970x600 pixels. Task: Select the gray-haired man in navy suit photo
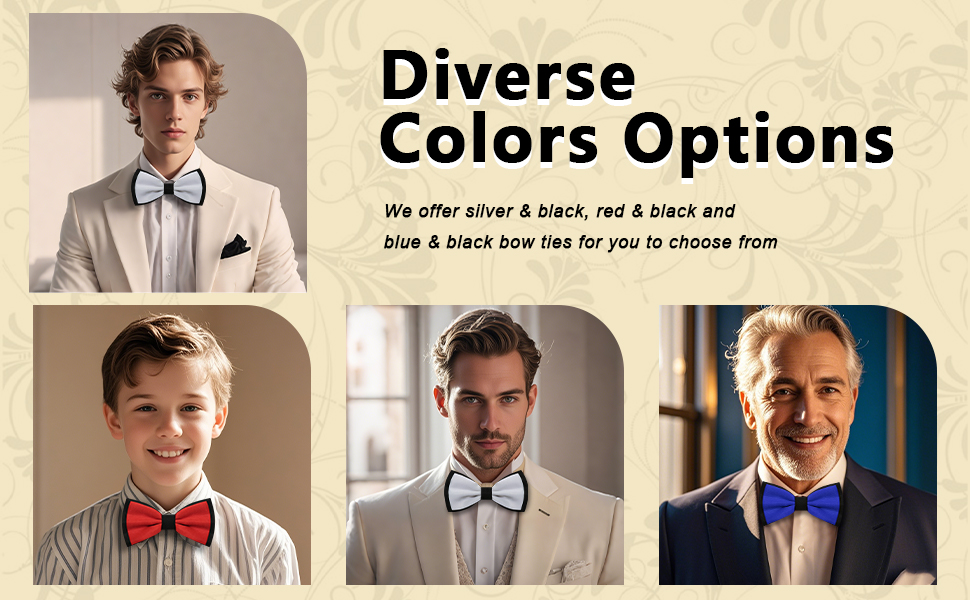(x=797, y=445)
